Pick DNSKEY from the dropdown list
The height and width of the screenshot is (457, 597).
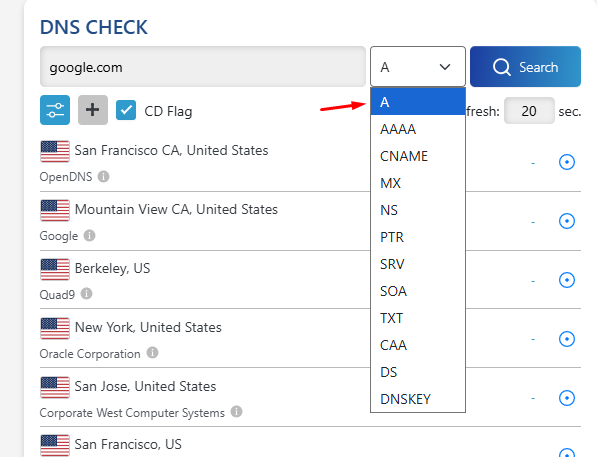click(x=418, y=399)
